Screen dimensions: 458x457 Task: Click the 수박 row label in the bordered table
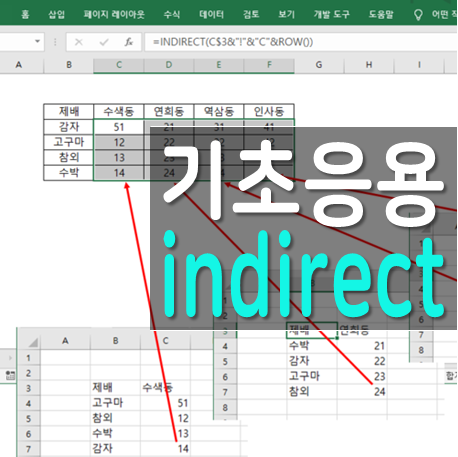pyautogui.click(x=69, y=173)
